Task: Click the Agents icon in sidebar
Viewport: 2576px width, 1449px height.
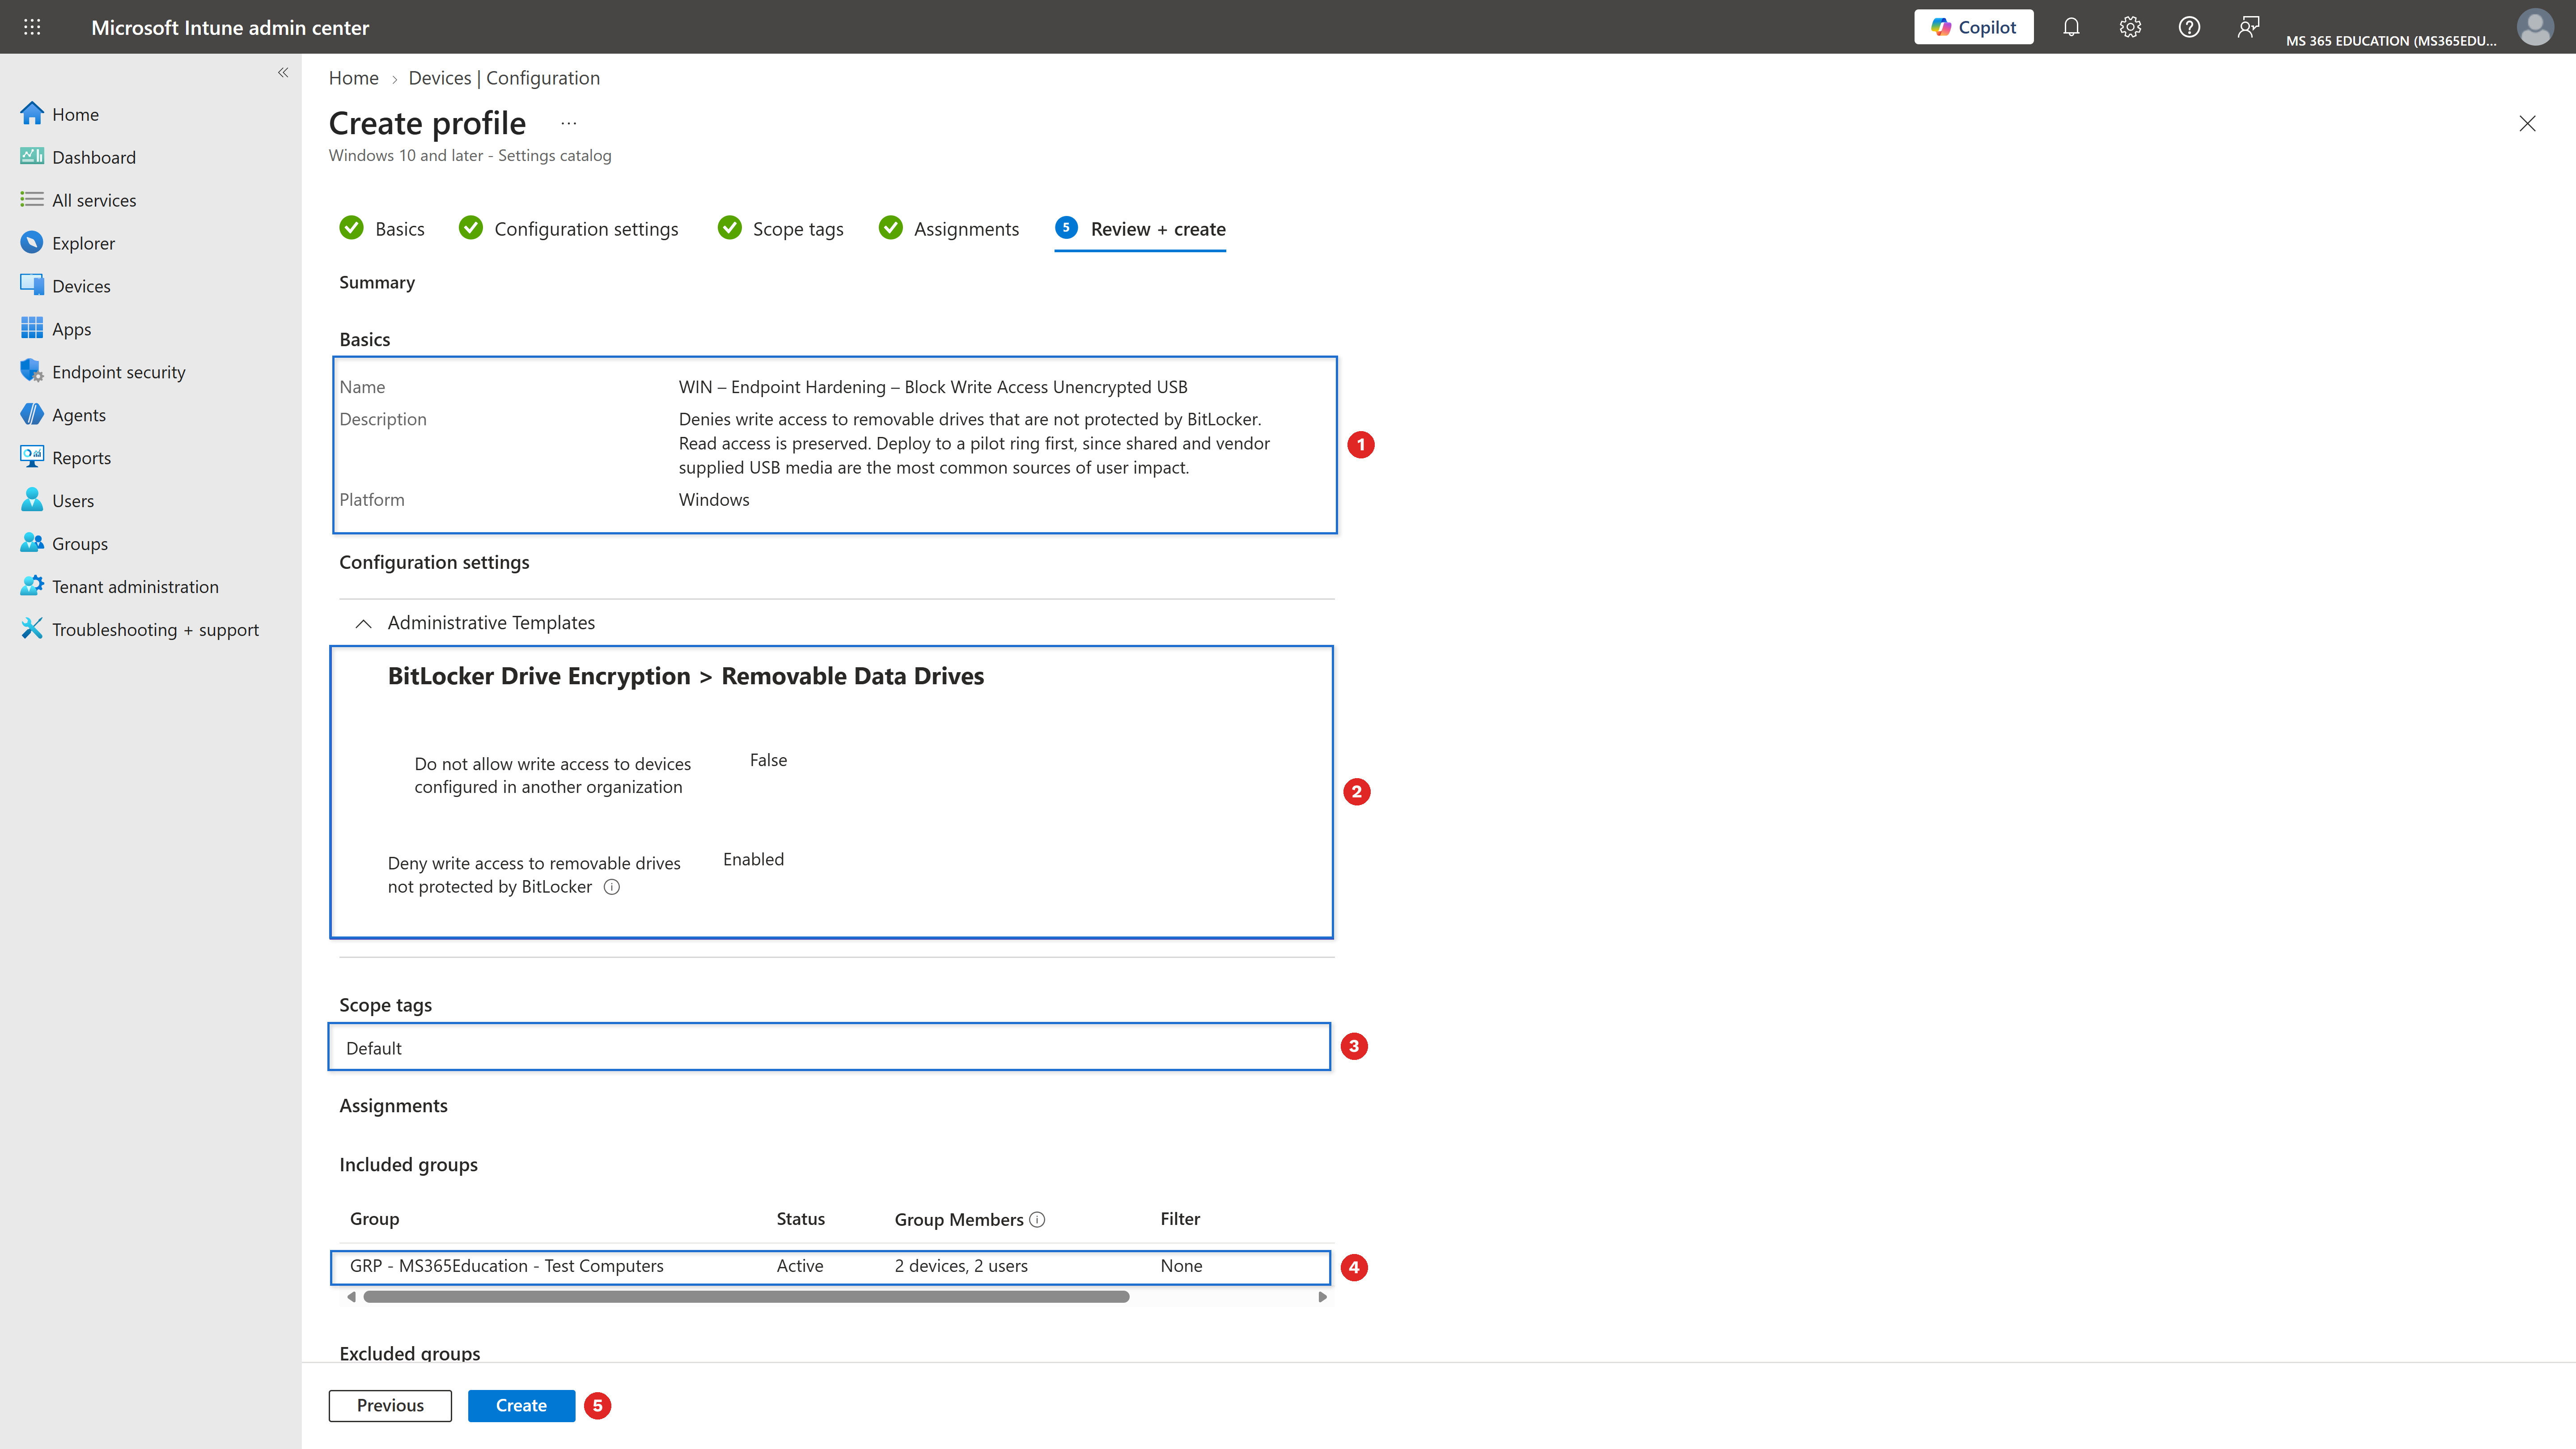Action: (x=32, y=414)
